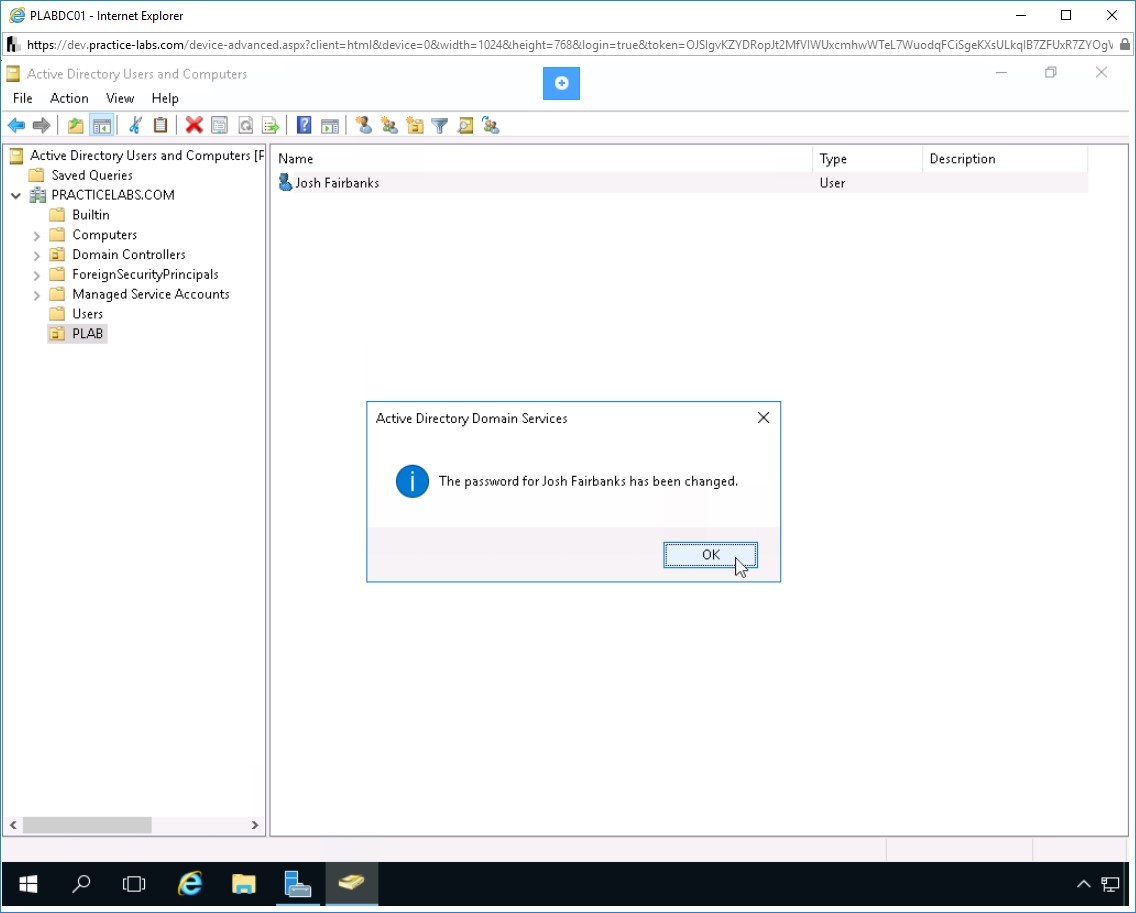The image size is (1136, 913).
Task: Open the View menu
Action: point(120,98)
